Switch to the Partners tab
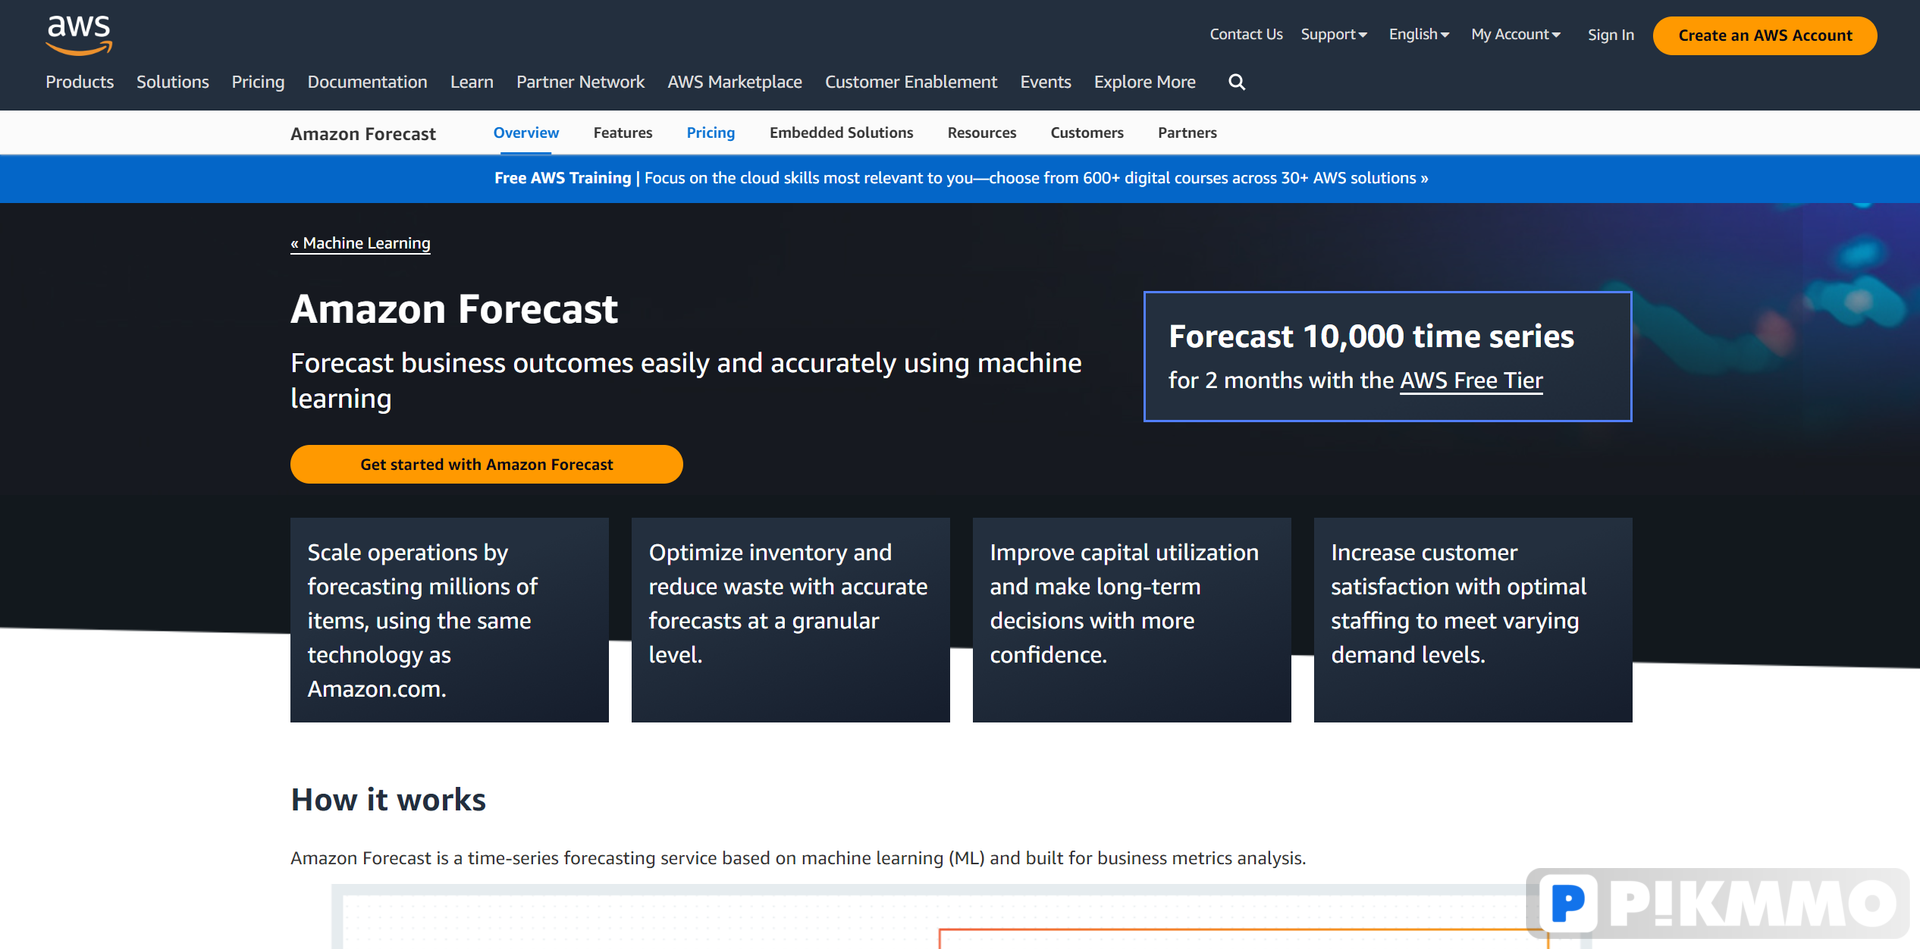This screenshot has height=949, width=1920. [x=1187, y=133]
